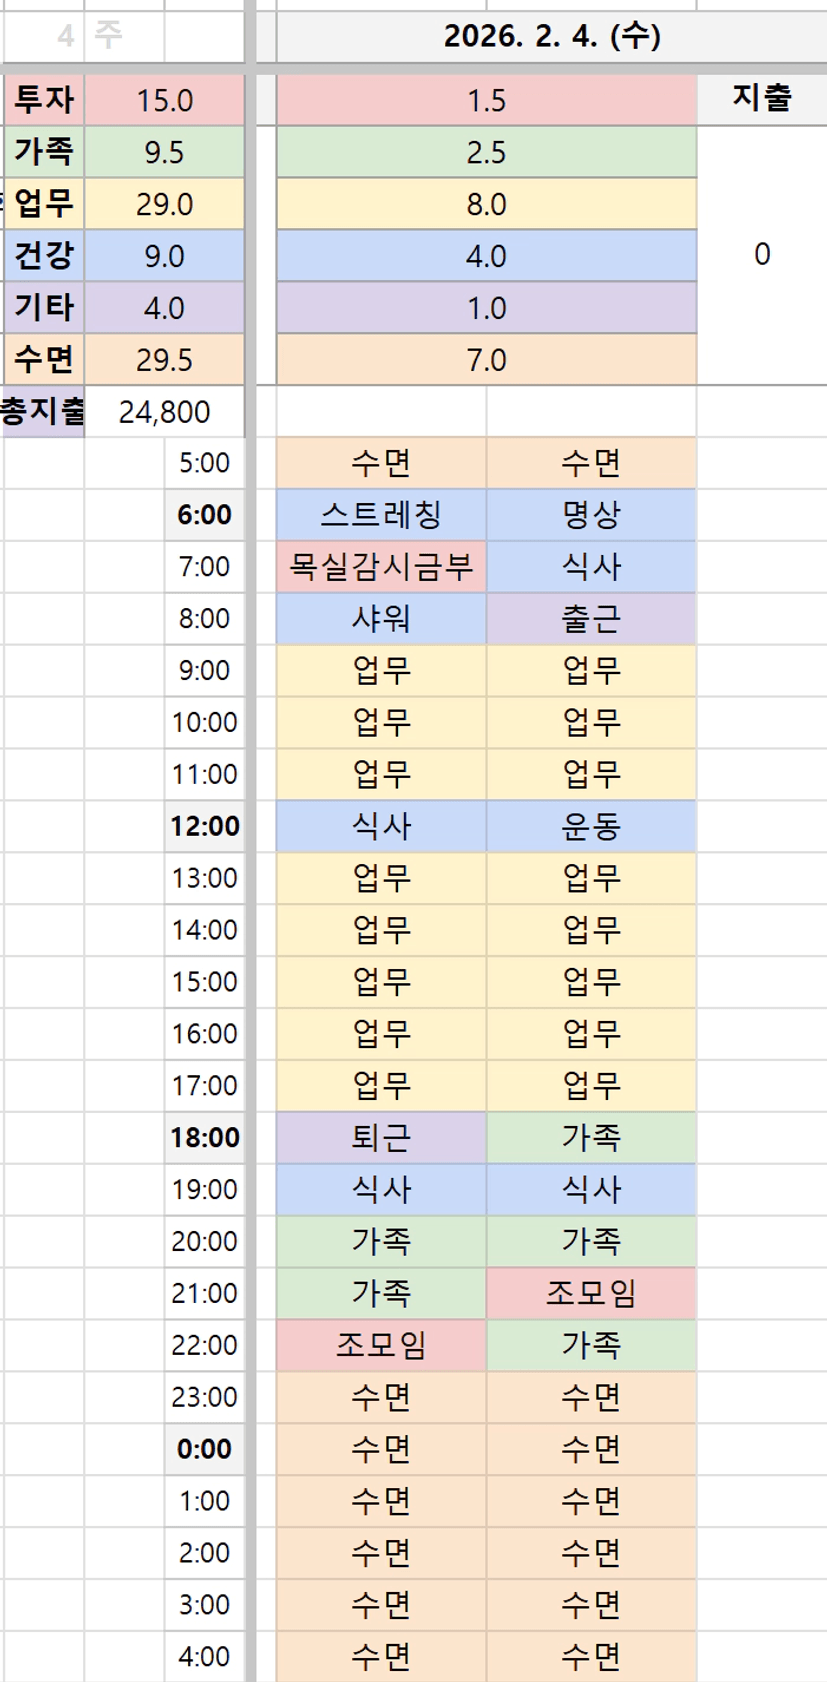Viewport: 827px width, 1682px height.
Task: Select the 운동 cell in the 12:00 row
Action: tap(591, 826)
